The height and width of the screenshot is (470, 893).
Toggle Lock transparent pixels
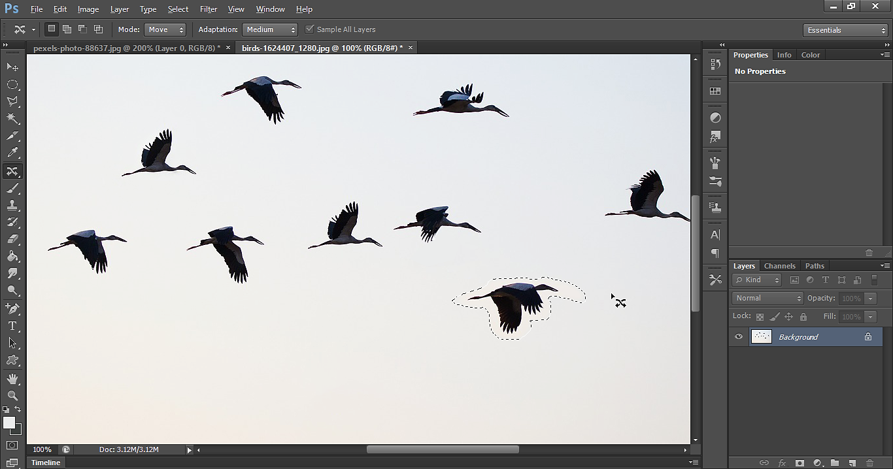[x=760, y=317]
